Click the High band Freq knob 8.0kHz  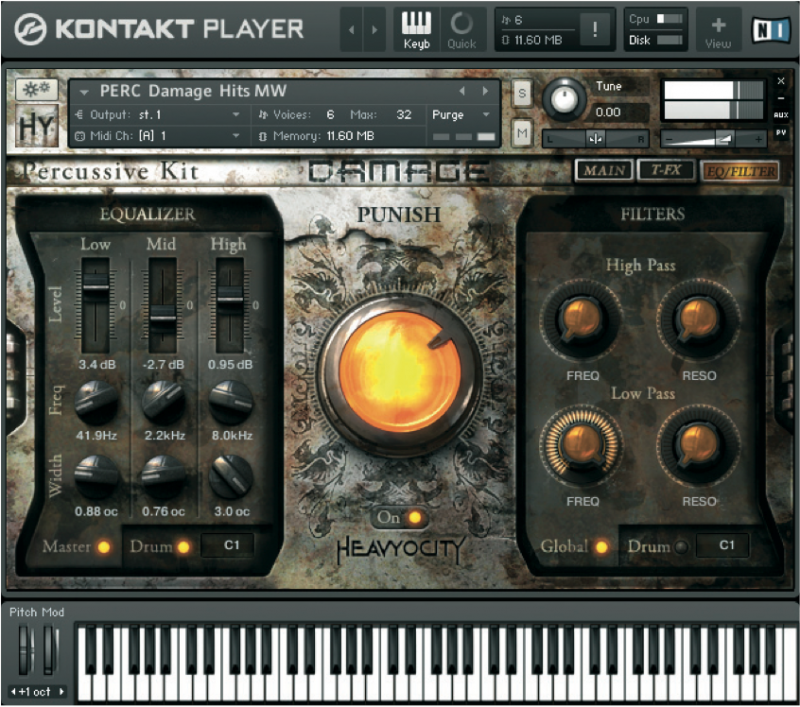click(231, 403)
